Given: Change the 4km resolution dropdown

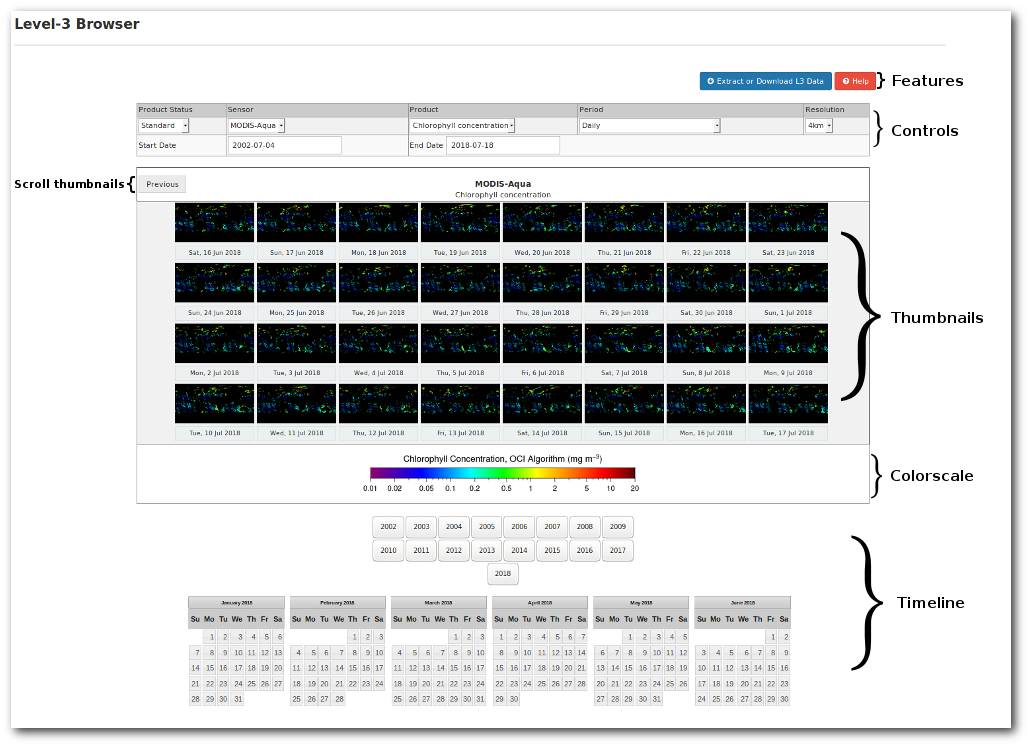Looking at the screenshot, I should (819, 126).
